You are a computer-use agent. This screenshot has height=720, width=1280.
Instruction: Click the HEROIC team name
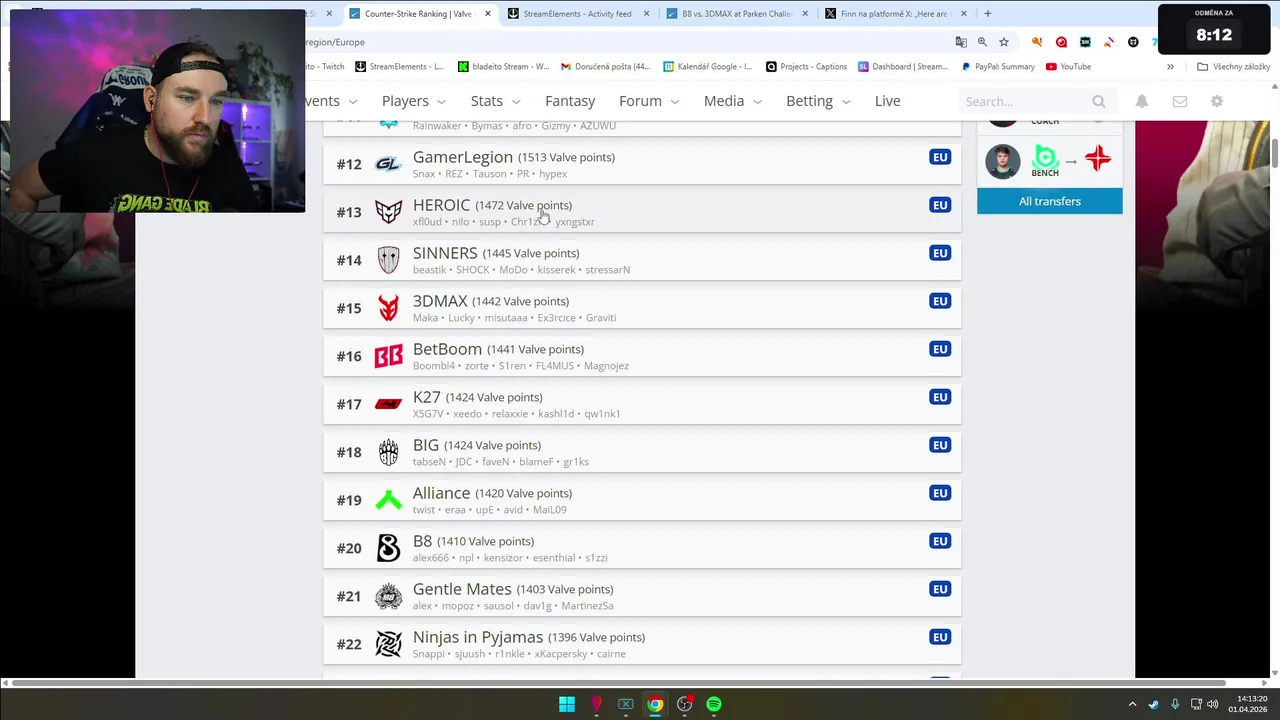[441, 205]
